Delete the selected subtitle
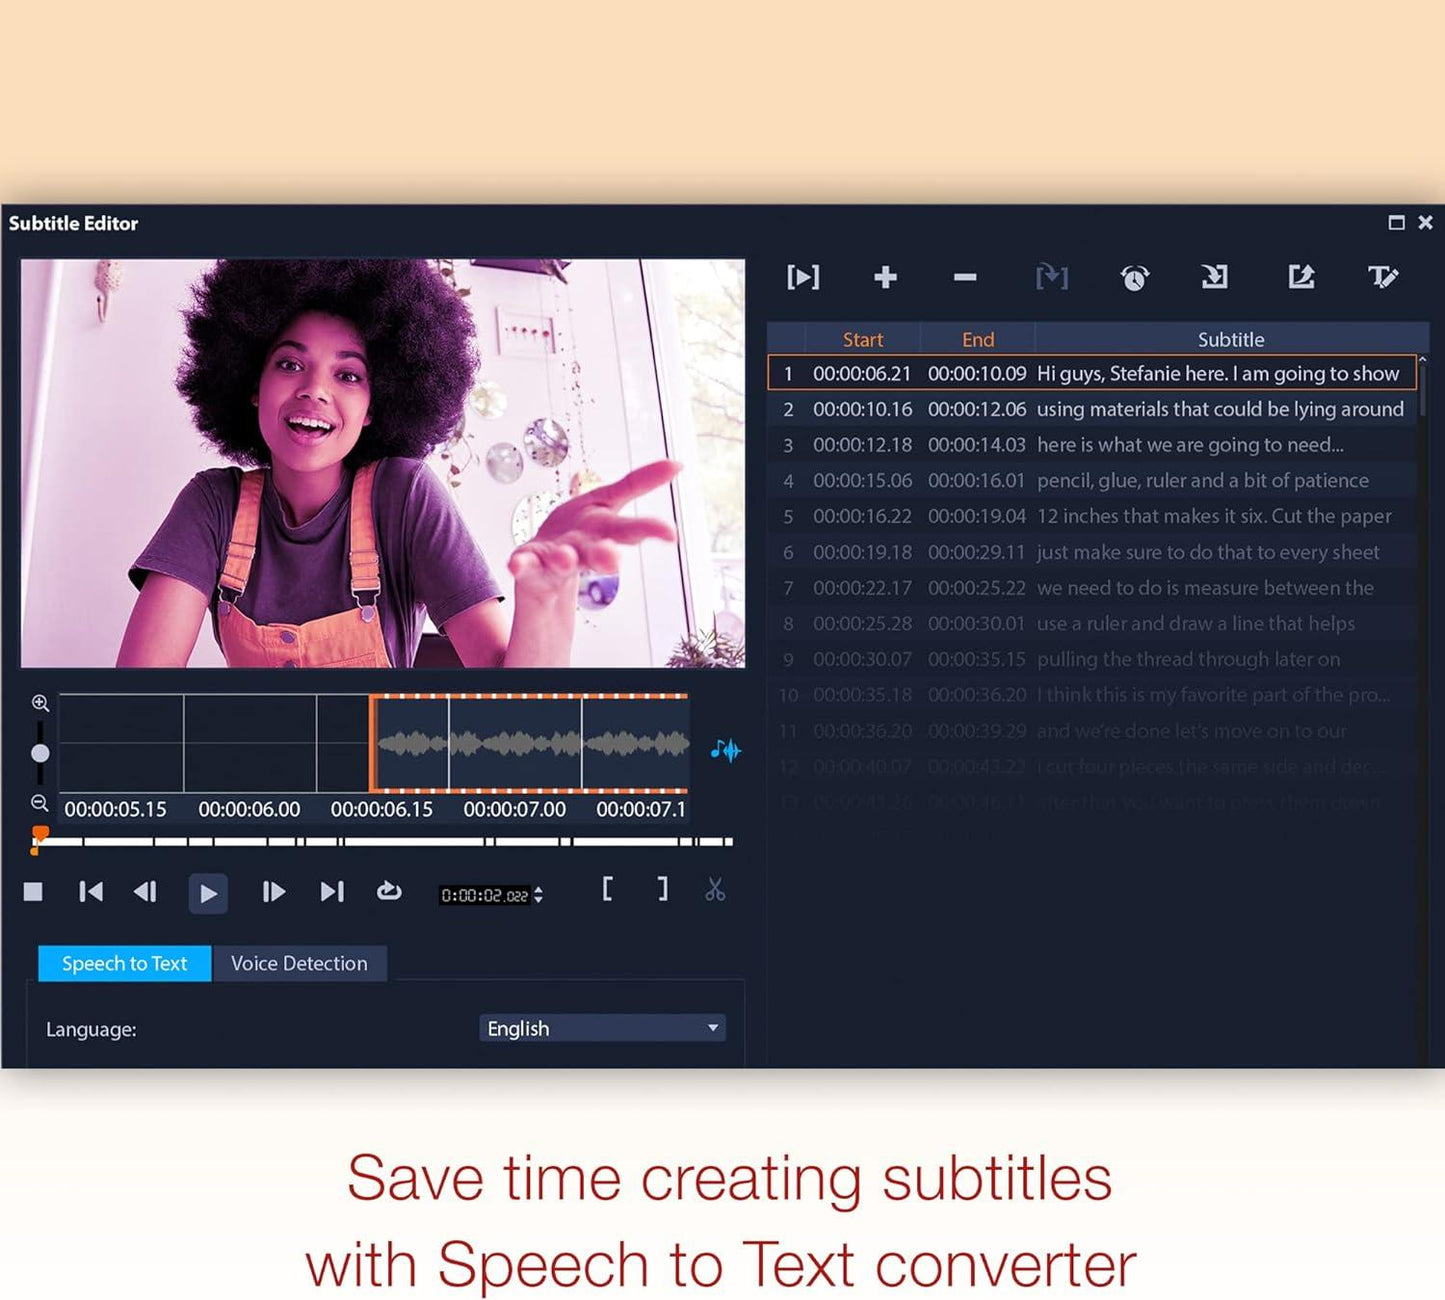The image size is (1445, 1300). pyautogui.click(x=963, y=278)
